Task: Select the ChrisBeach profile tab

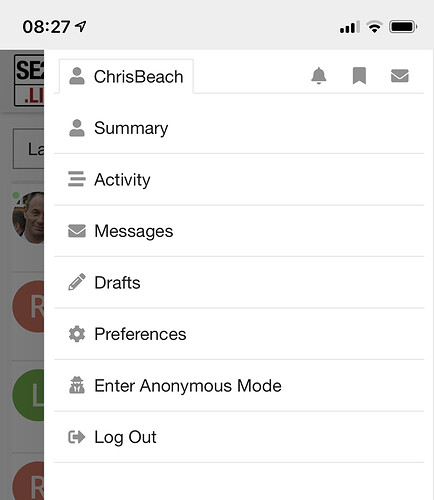Action: (126, 76)
